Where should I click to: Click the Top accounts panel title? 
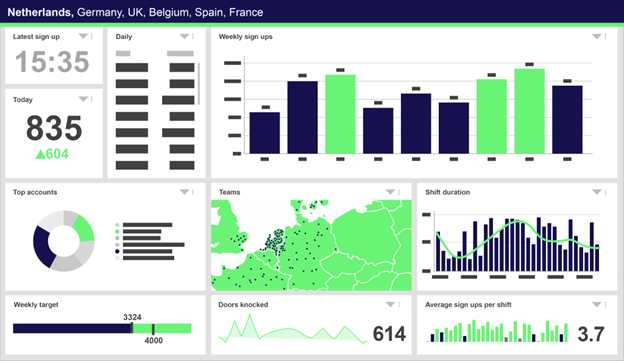coord(35,192)
